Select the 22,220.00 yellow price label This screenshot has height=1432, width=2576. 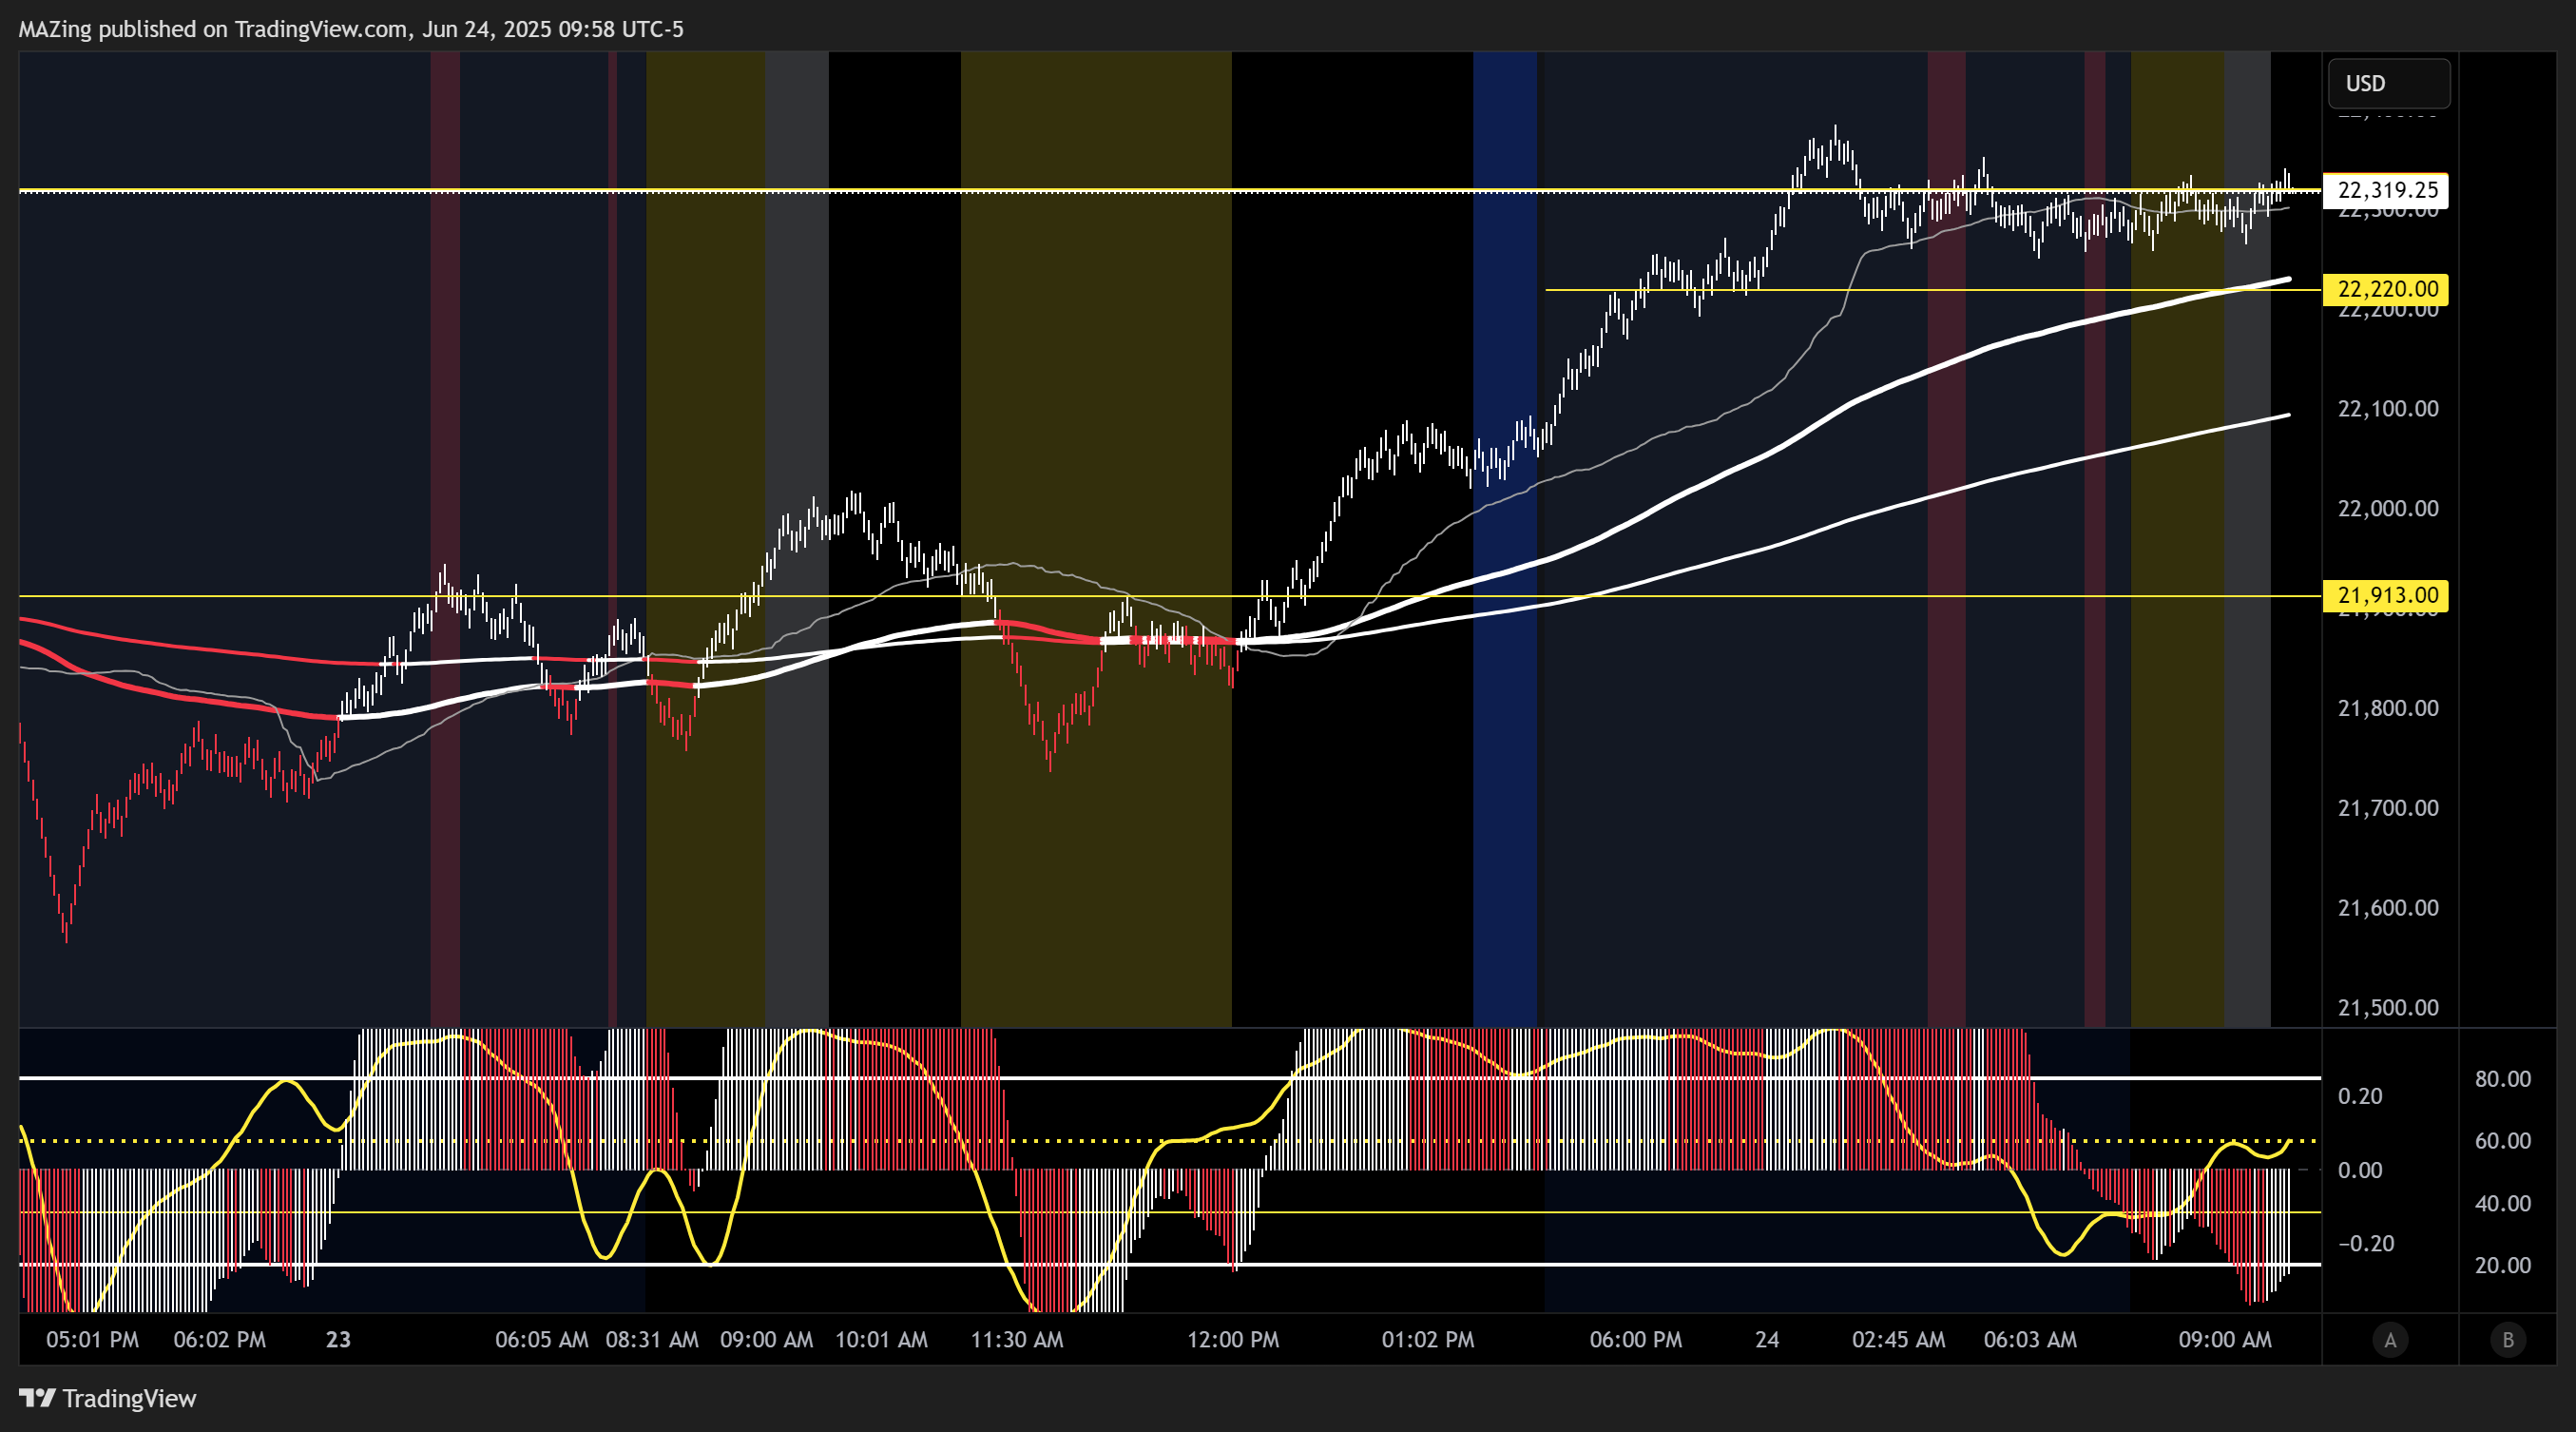tap(2386, 289)
